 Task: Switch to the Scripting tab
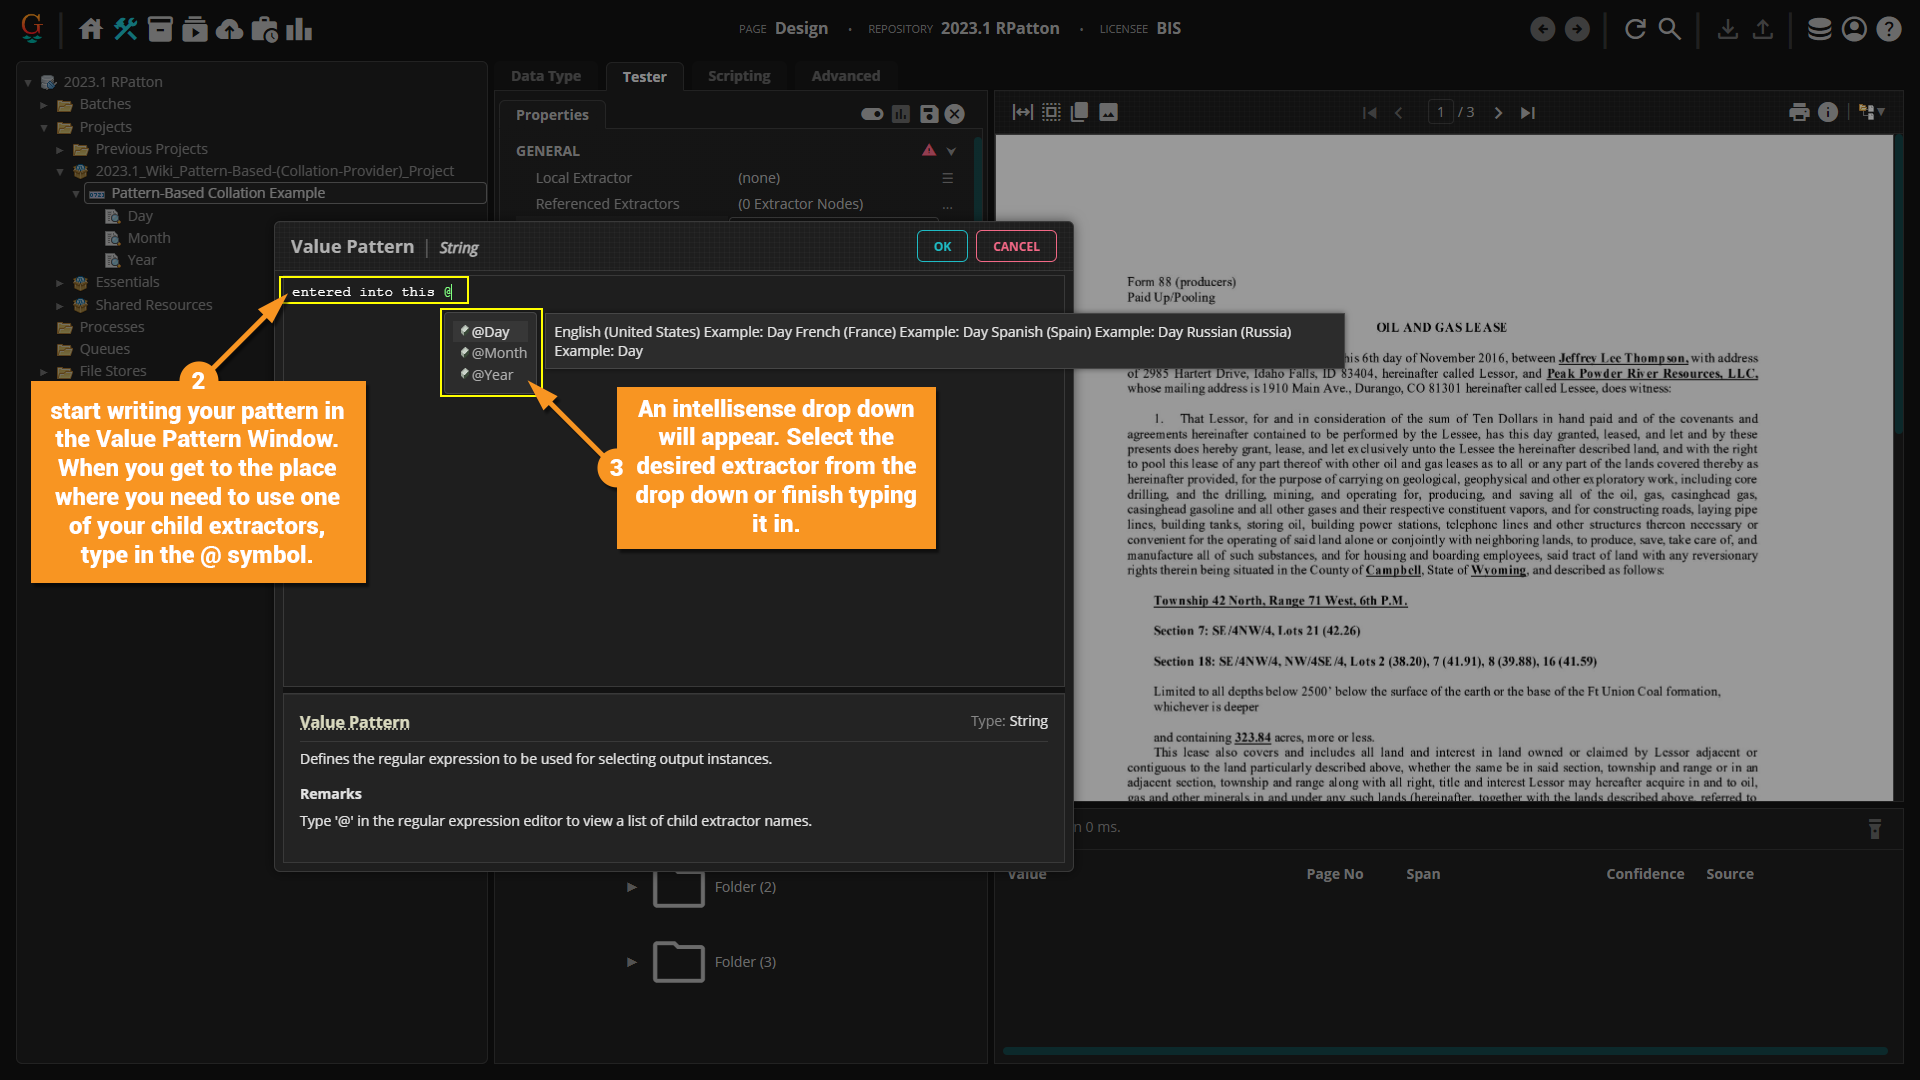tap(738, 76)
